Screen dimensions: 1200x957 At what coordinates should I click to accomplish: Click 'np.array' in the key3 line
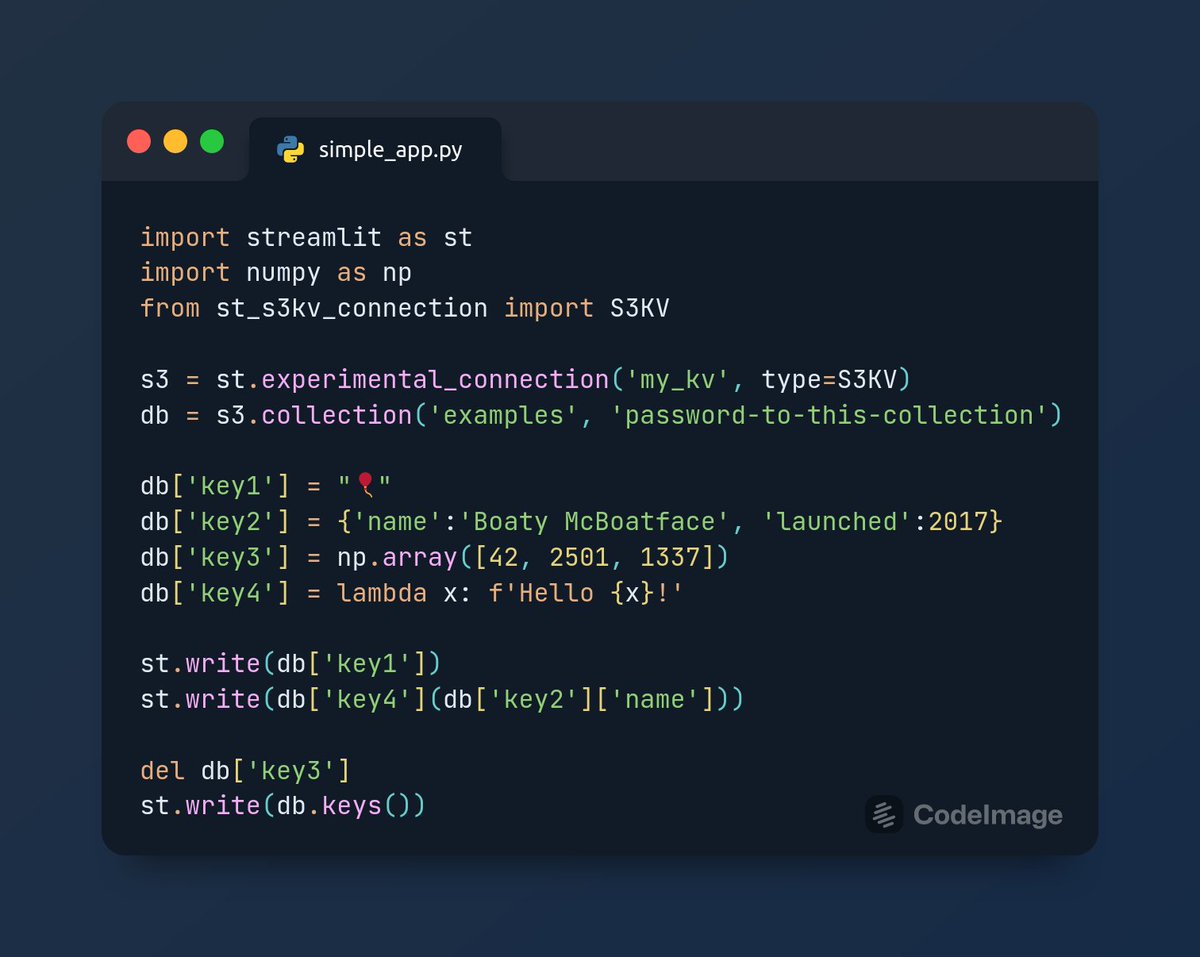(397, 557)
